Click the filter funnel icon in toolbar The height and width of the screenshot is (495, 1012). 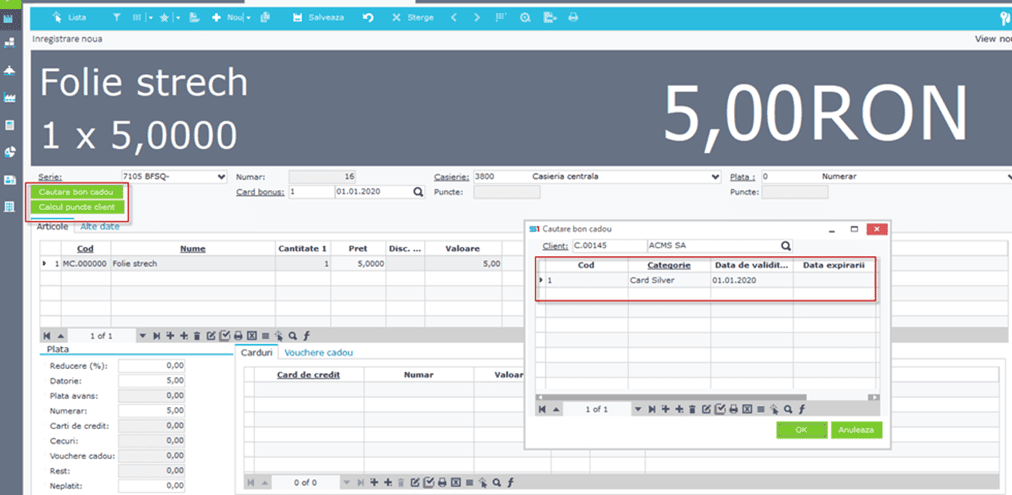tap(117, 18)
